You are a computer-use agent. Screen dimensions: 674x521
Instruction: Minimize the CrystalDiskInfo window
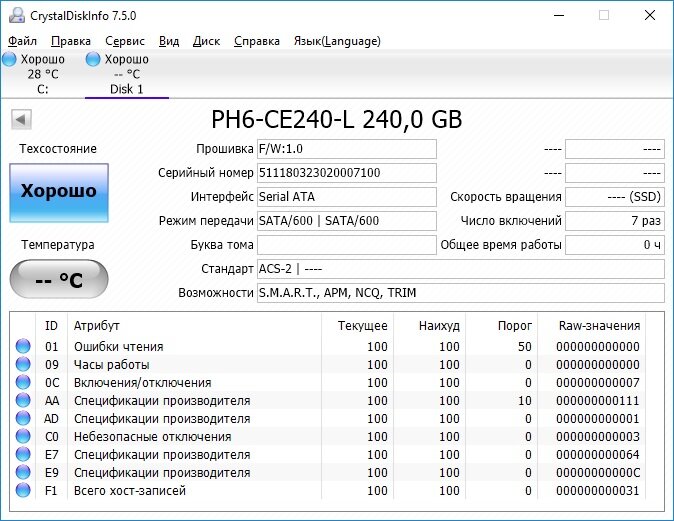click(559, 15)
